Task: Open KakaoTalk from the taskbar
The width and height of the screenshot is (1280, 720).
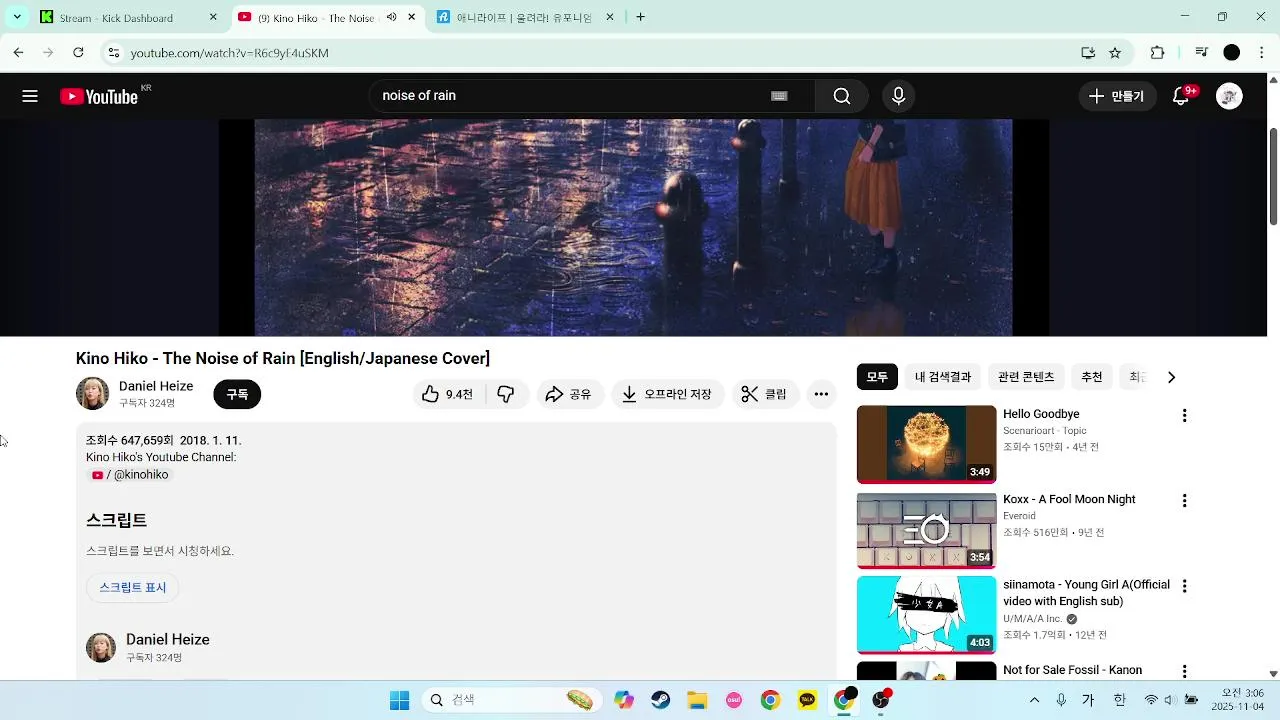Action: click(x=807, y=700)
